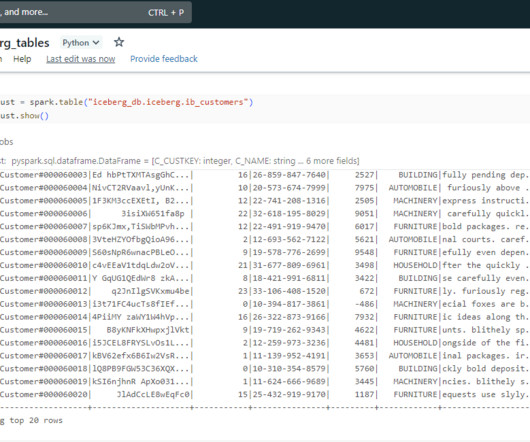
Task: Open the Python language dropdown
Action: click(x=81, y=43)
